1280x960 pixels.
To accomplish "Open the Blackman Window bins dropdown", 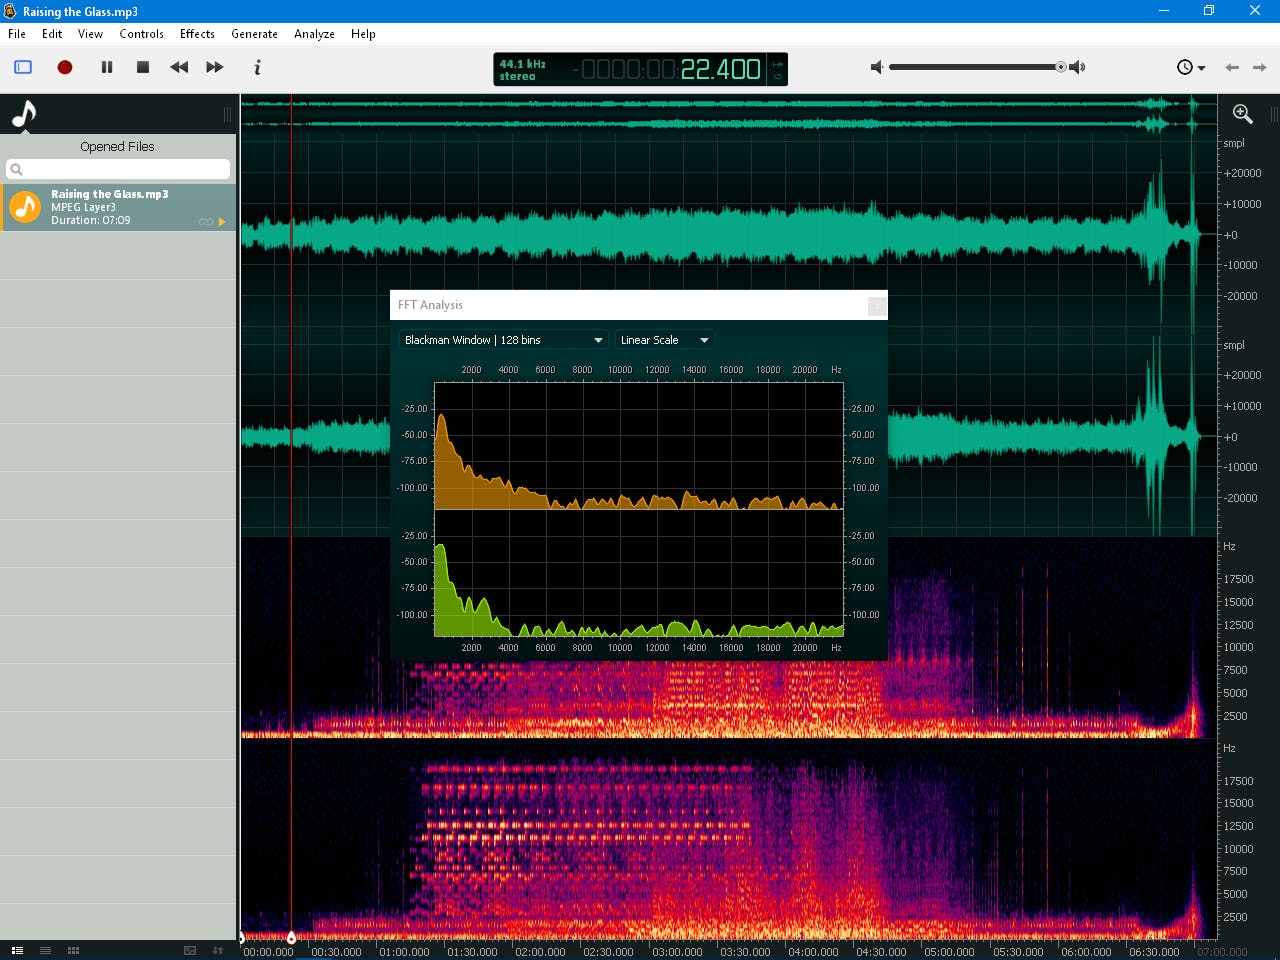I will [503, 340].
